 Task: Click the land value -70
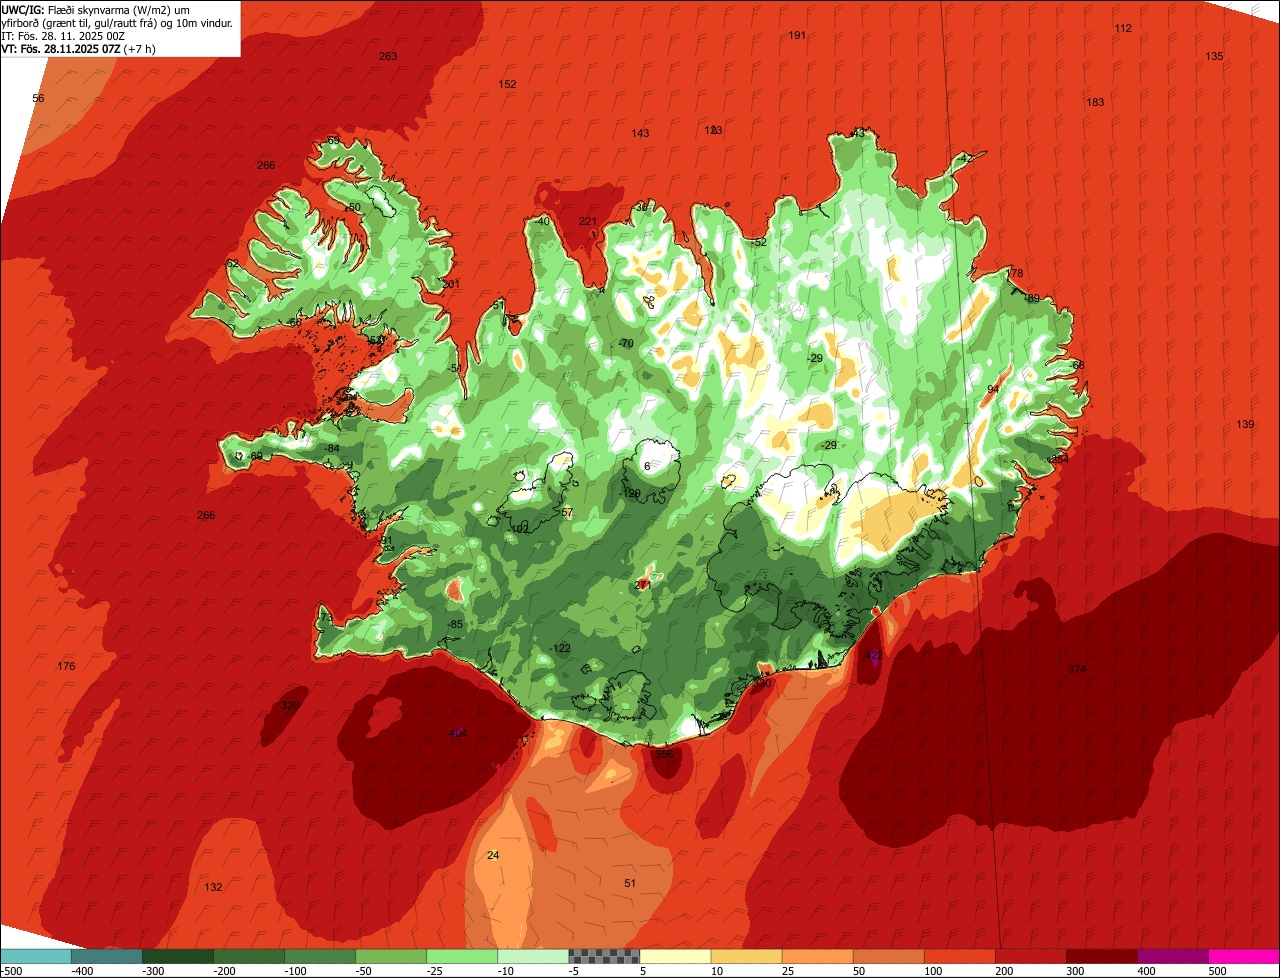click(626, 343)
